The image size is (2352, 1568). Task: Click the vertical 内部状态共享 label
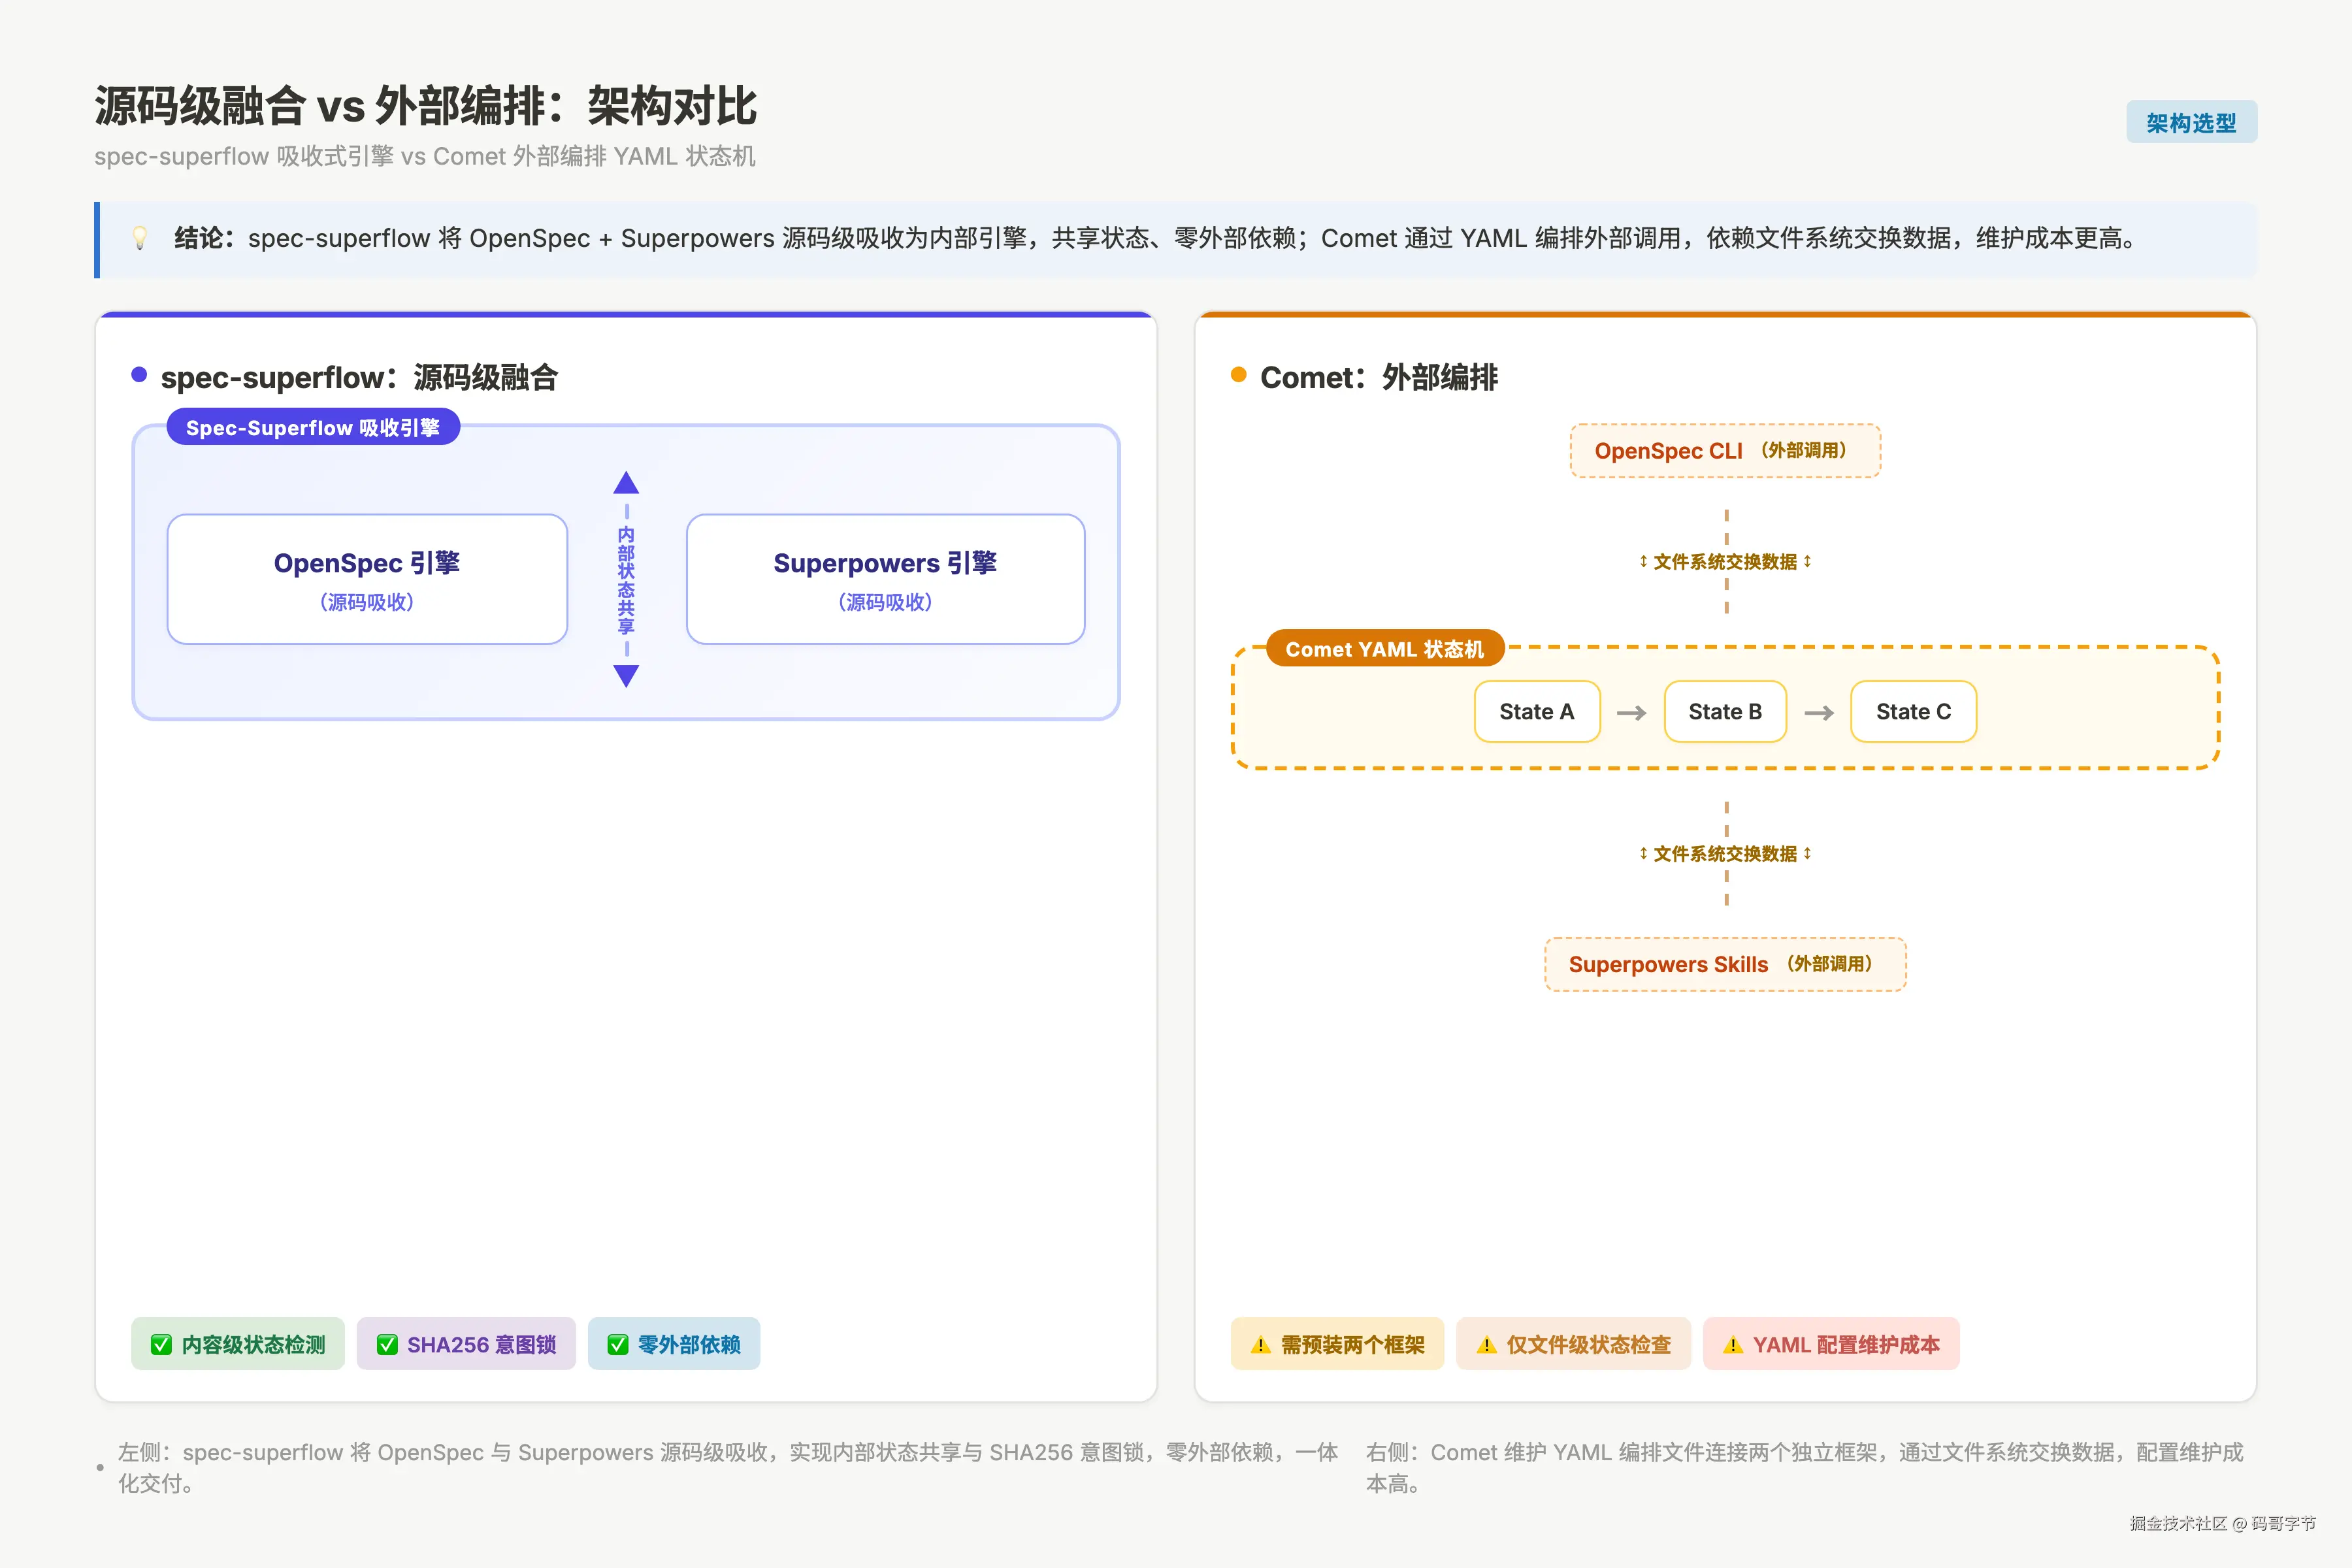tap(626, 580)
